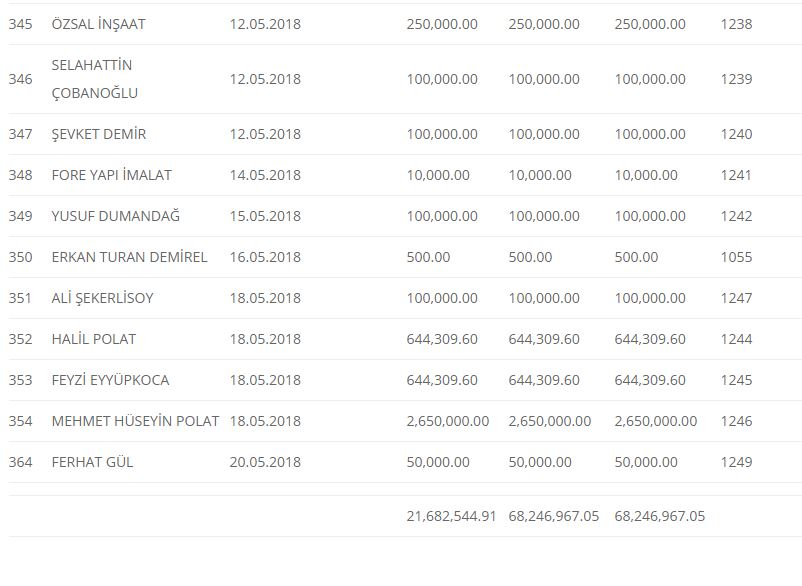Select the SELAHATTİN ÇOBANOĞLU name cell
The height and width of the screenshot is (586, 802).
(95, 79)
